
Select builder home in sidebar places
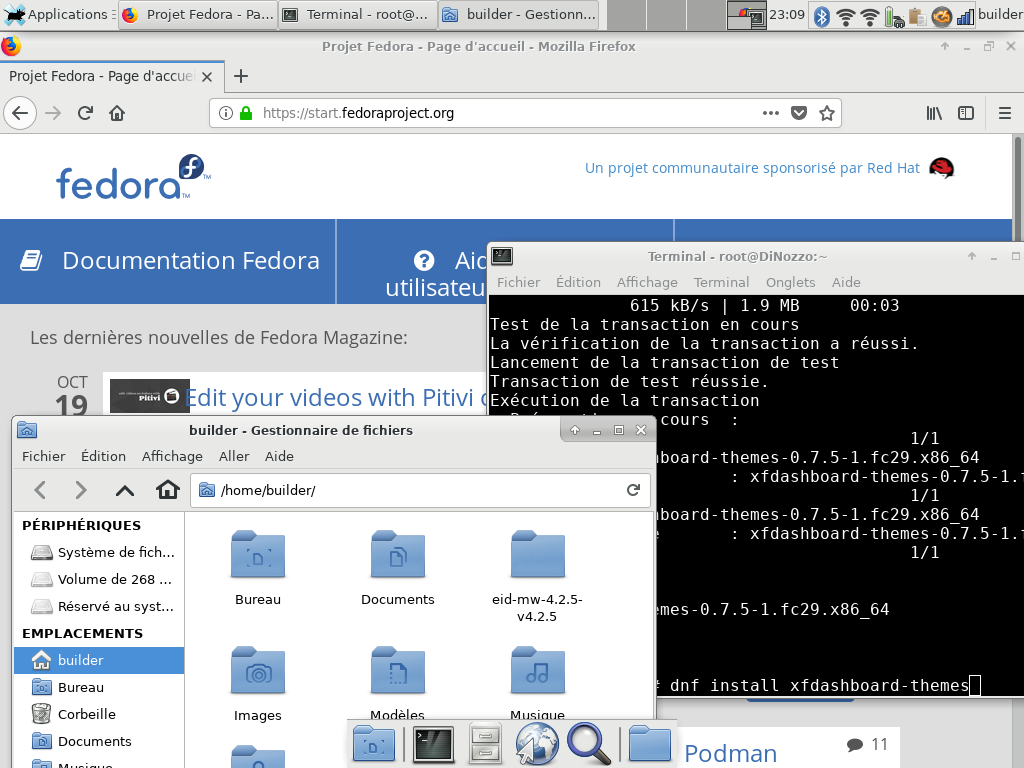(x=99, y=660)
